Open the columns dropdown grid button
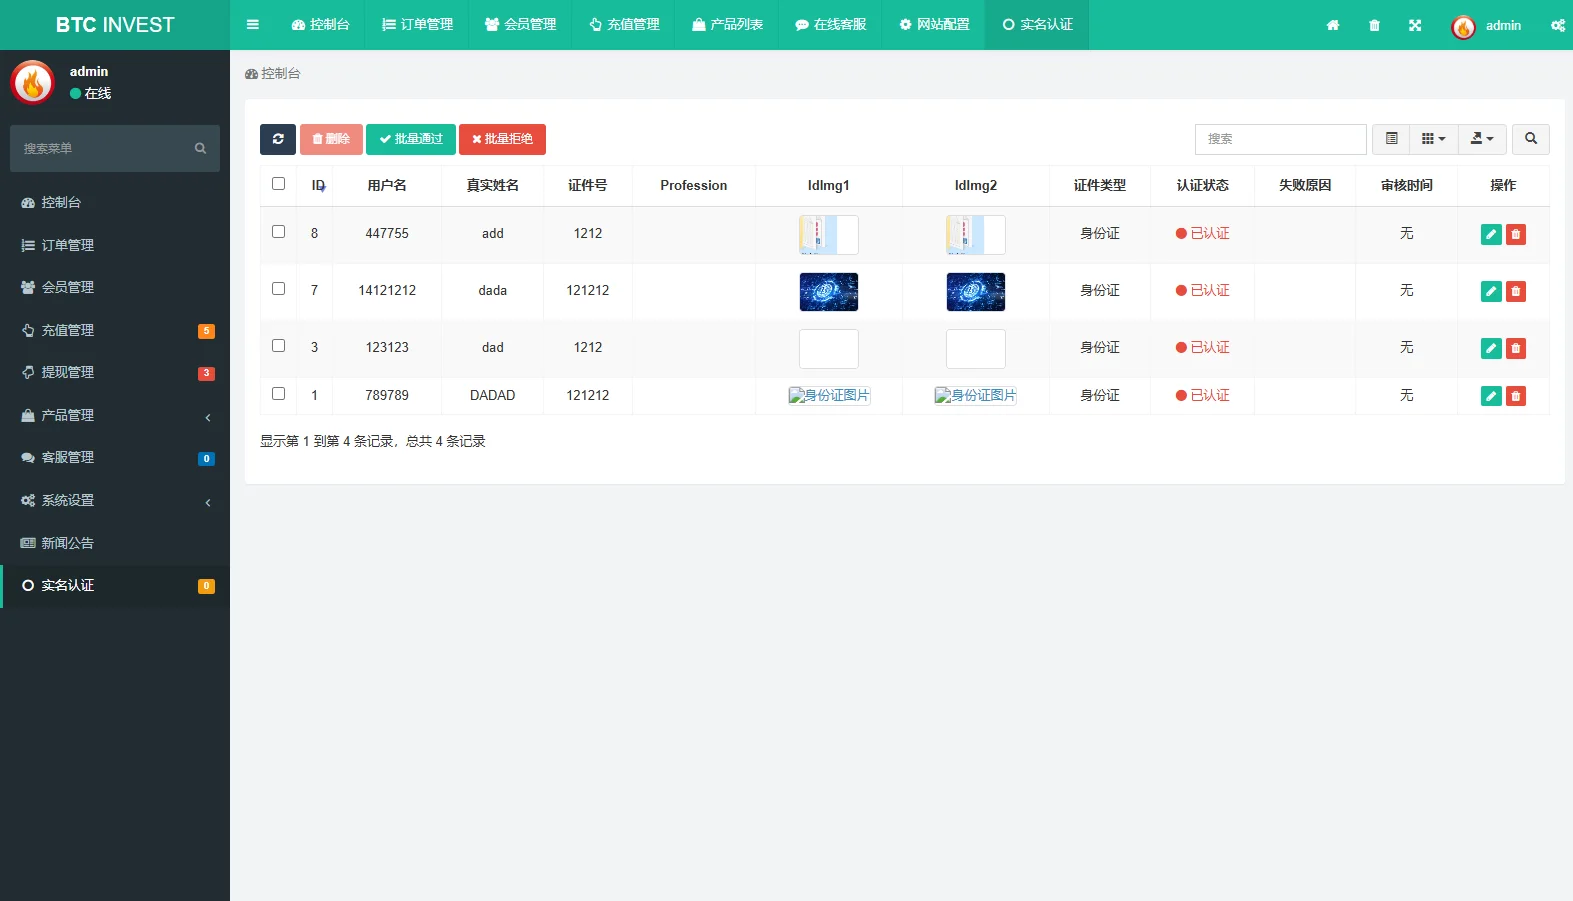Screen dimensions: 1573x901 click(x=1434, y=139)
